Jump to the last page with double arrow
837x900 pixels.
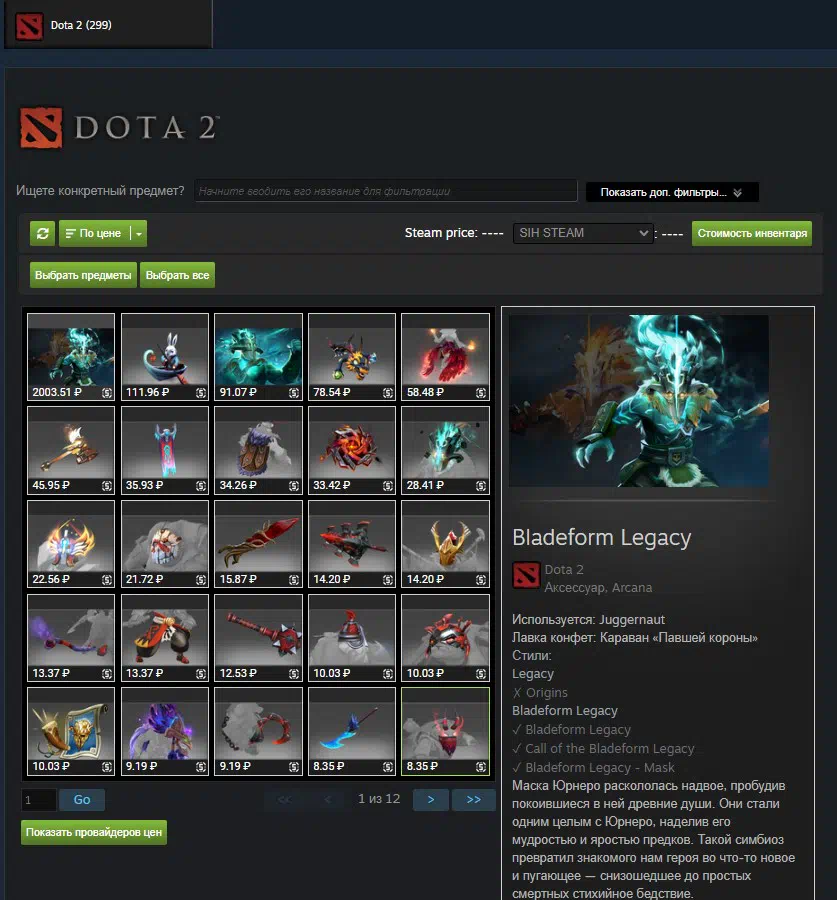click(x=474, y=800)
